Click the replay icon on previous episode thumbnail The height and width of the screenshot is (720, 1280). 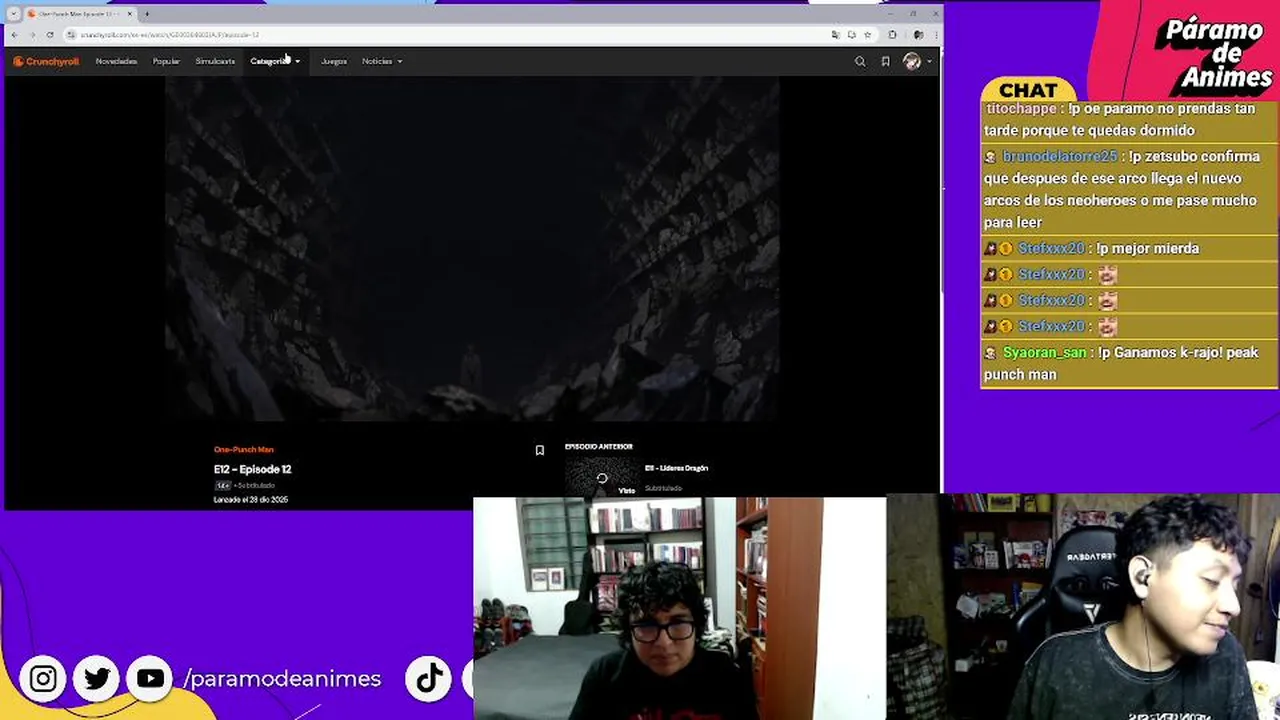[602, 479]
